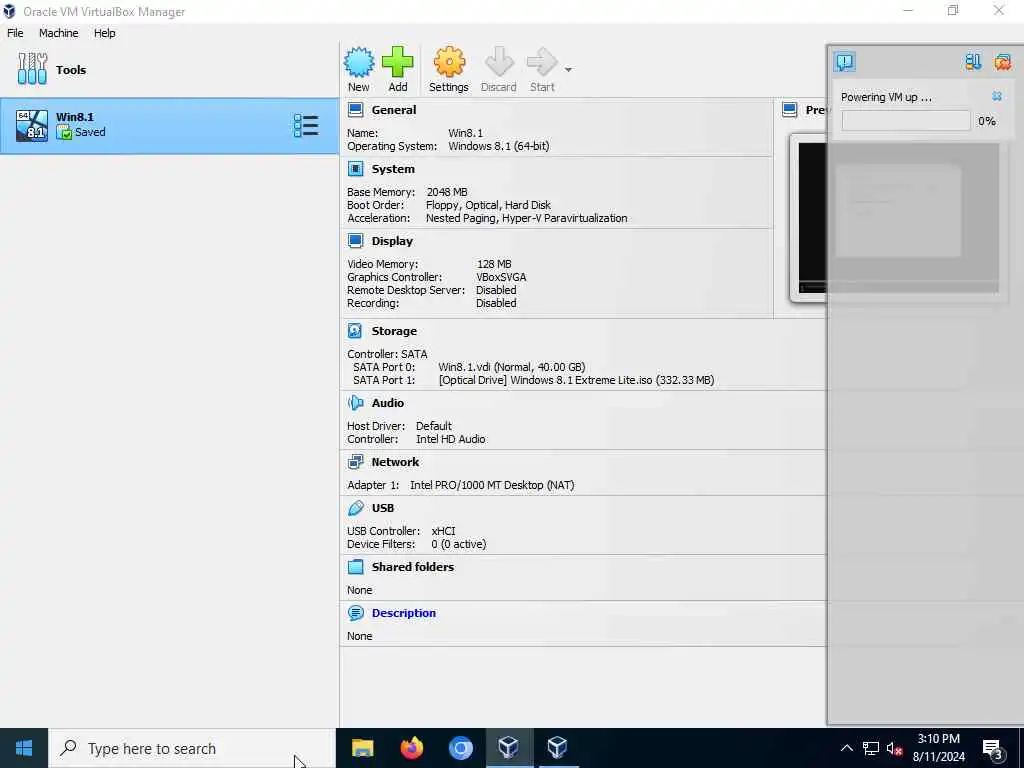Viewport: 1024px width, 768px height.
Task: Open General settings section header
Action: point(394,110)
